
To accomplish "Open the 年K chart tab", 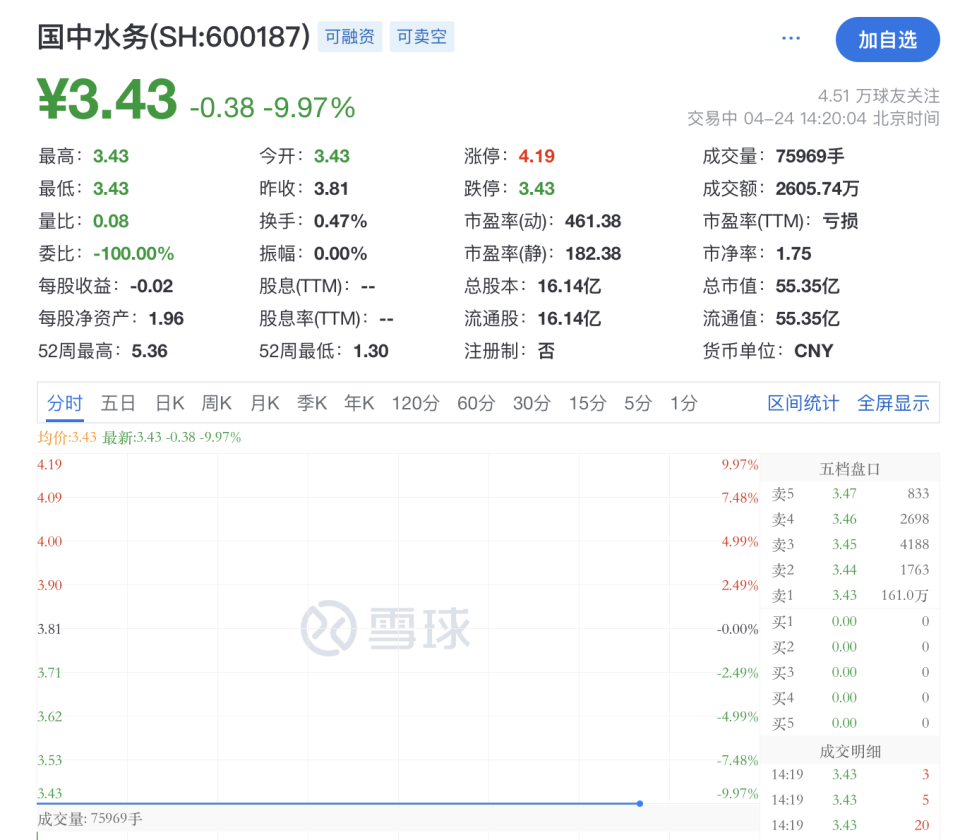I will 359,403.
